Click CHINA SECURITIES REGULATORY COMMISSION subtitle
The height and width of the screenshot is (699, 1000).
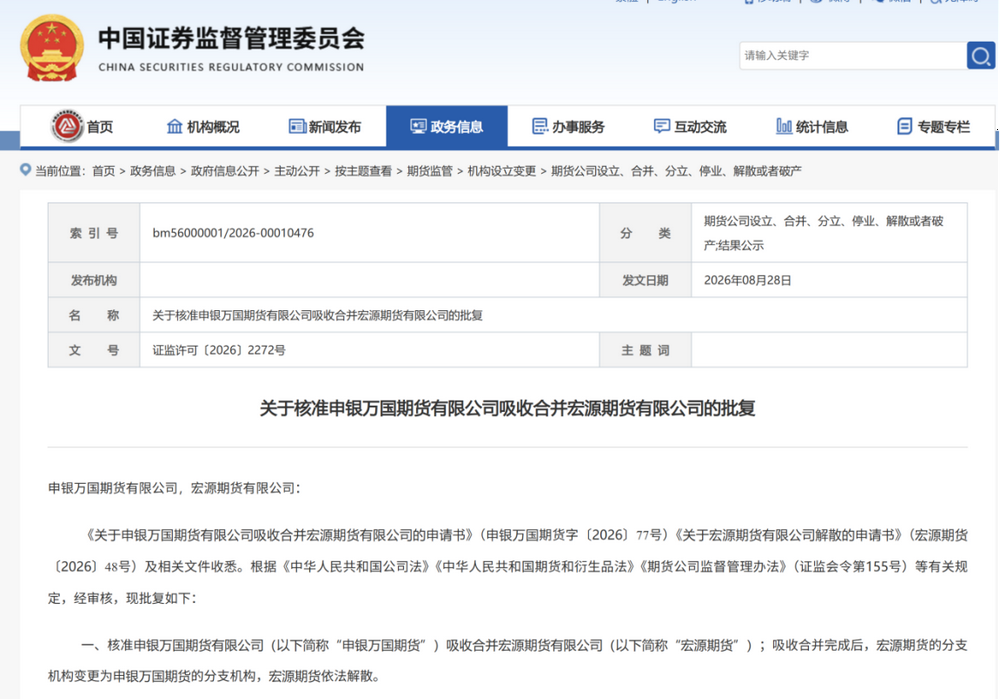[x=231, y=67]
